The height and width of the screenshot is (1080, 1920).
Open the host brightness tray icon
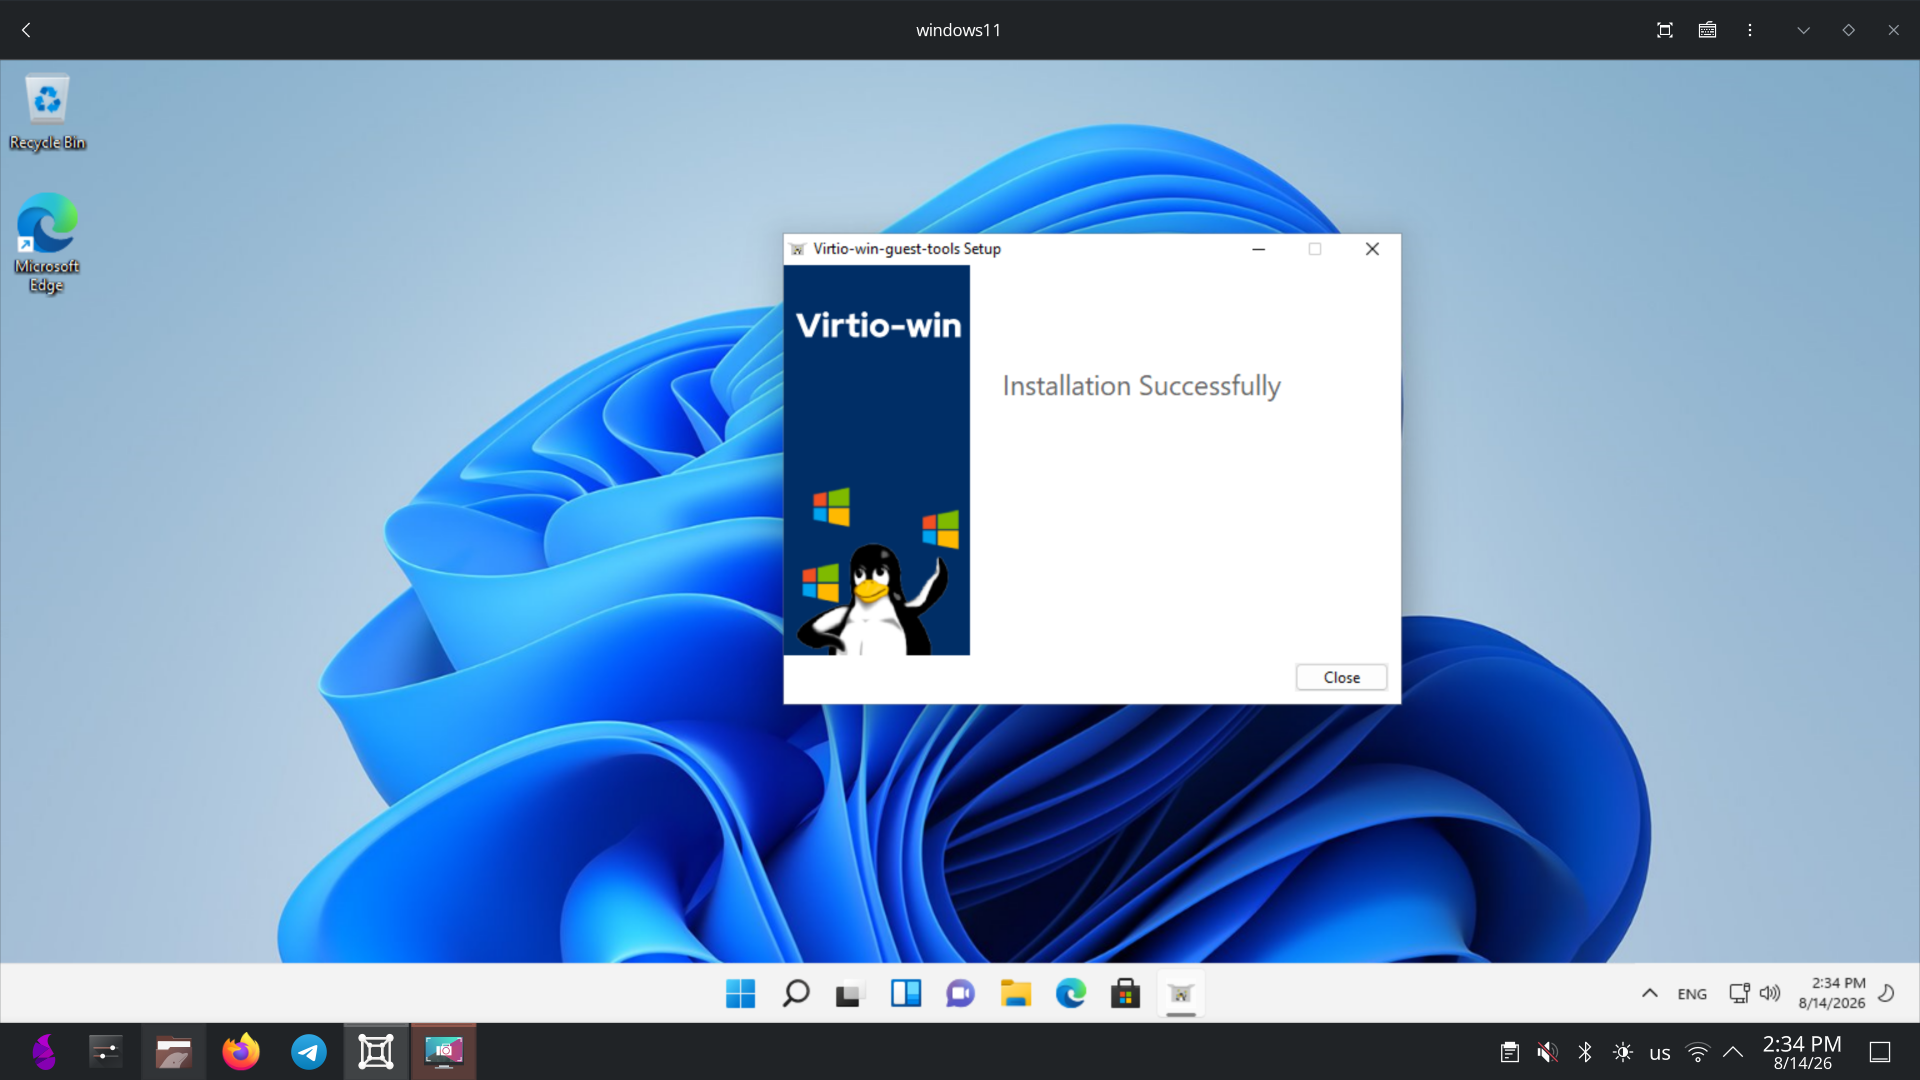[x=1623, y=1052]
